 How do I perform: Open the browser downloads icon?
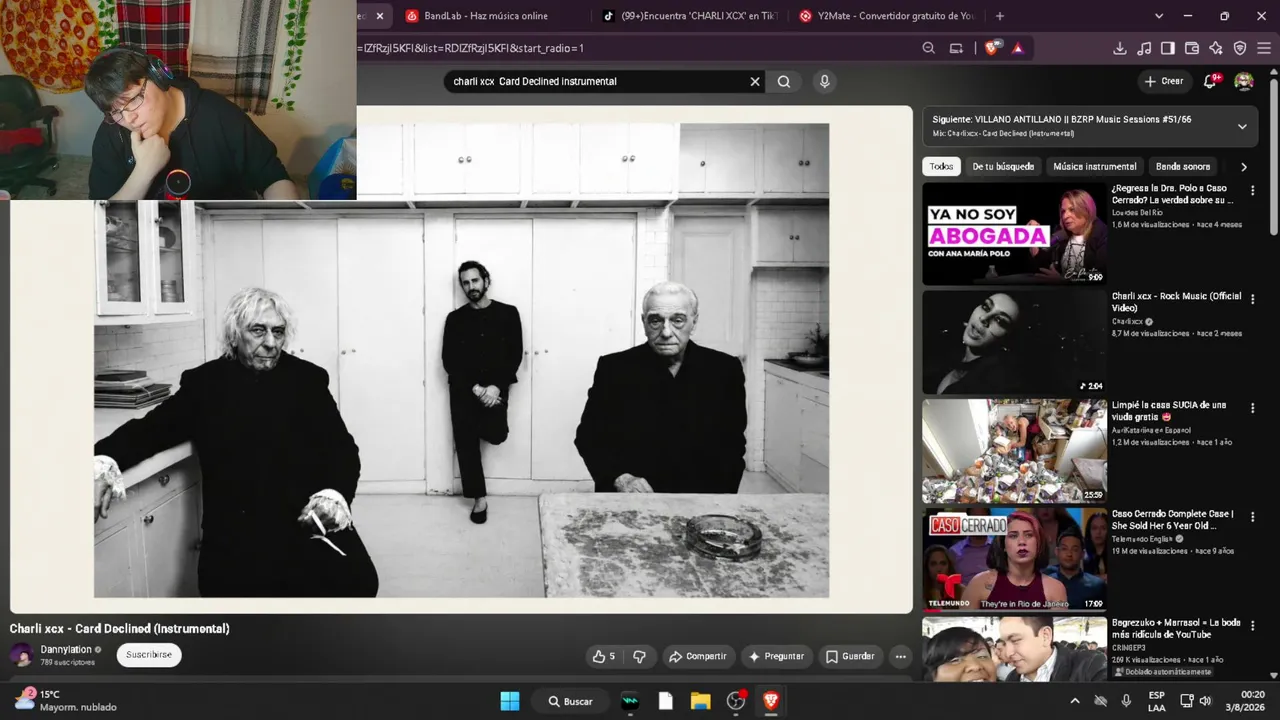click(1120, 48)
